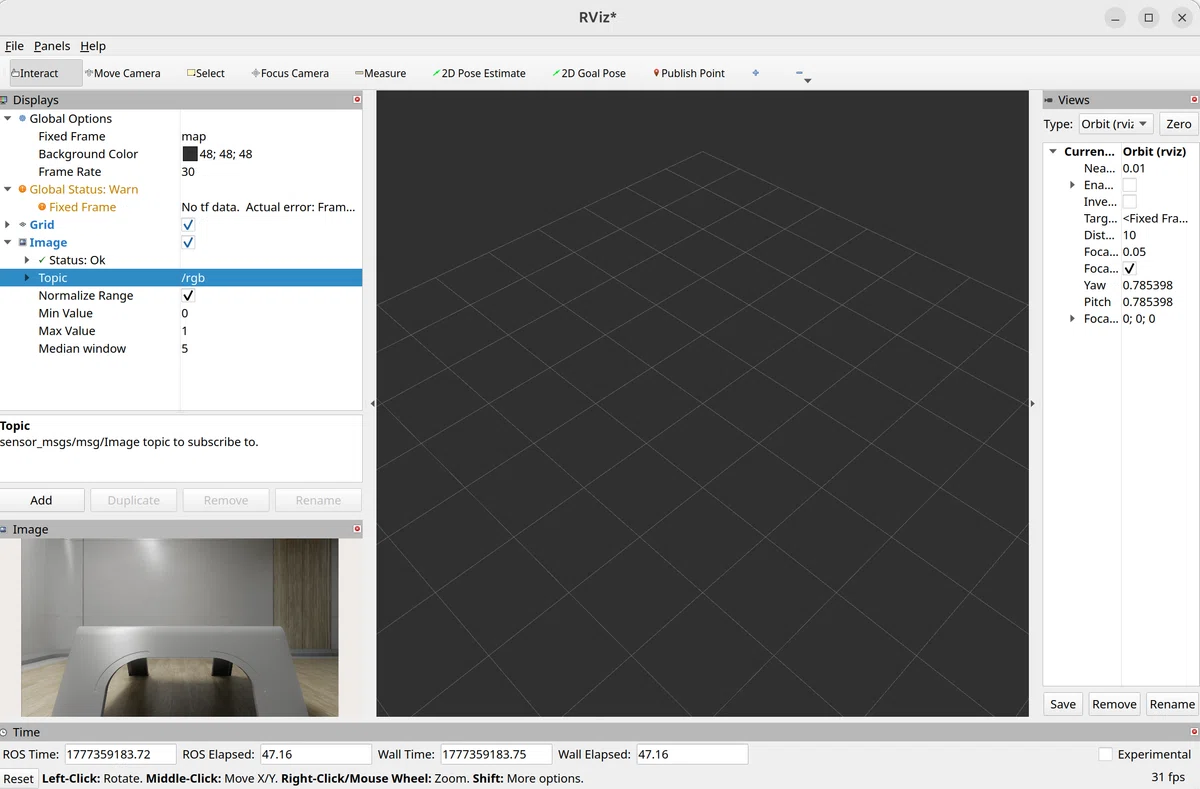Screen dimensions: 1200x789
Task: Click the Background Color swatch 48; 48; 48
Action: (x=190, y=154)
